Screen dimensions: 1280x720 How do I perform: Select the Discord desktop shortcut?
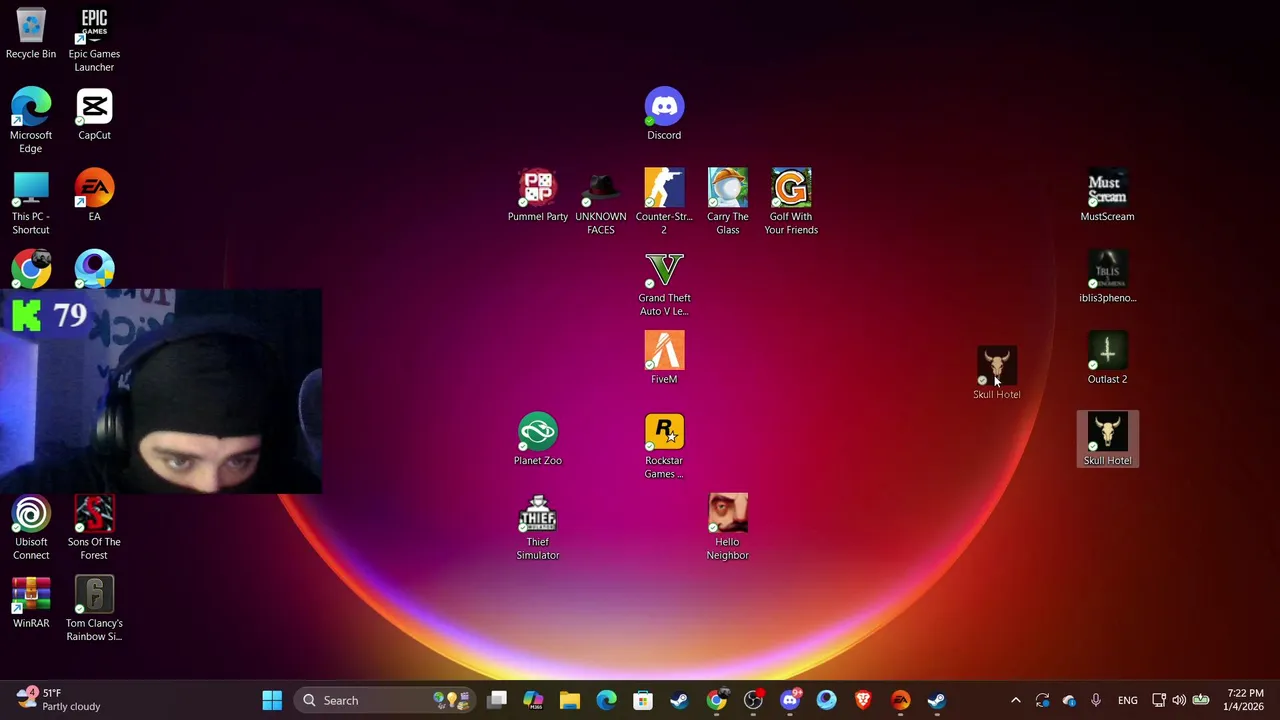click(x=664, y=114)
